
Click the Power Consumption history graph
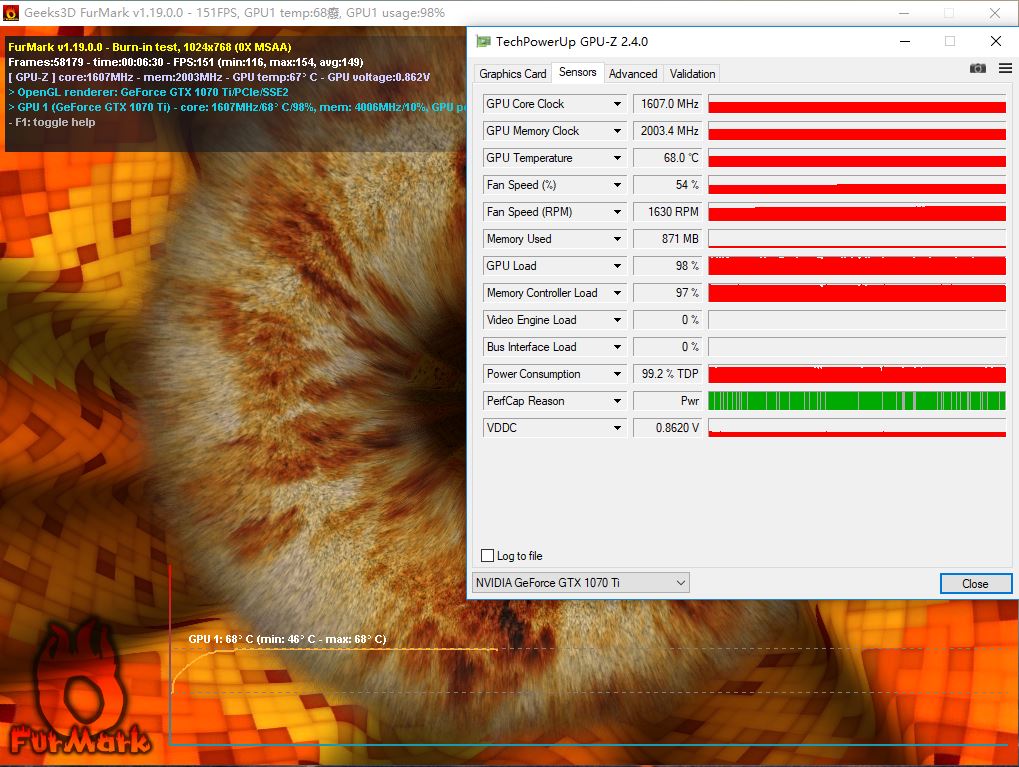click(x=857, y=374)
